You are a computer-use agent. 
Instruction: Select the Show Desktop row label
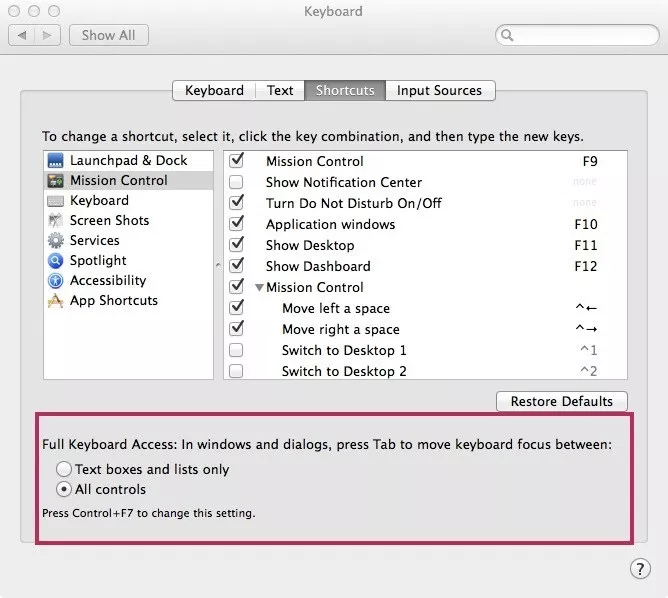(310, 245)
